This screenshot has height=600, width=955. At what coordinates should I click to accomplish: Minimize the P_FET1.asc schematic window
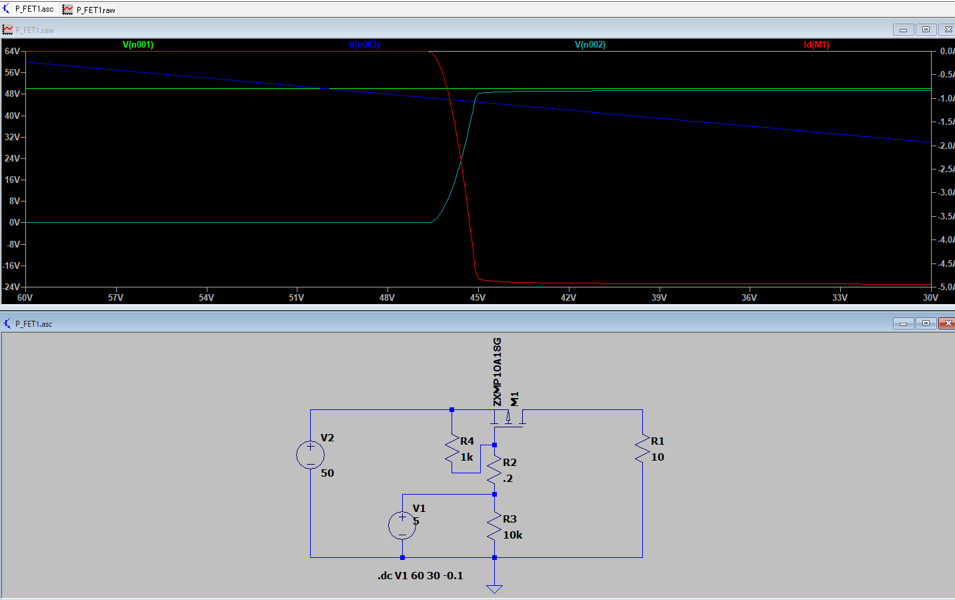coord(903,323)
